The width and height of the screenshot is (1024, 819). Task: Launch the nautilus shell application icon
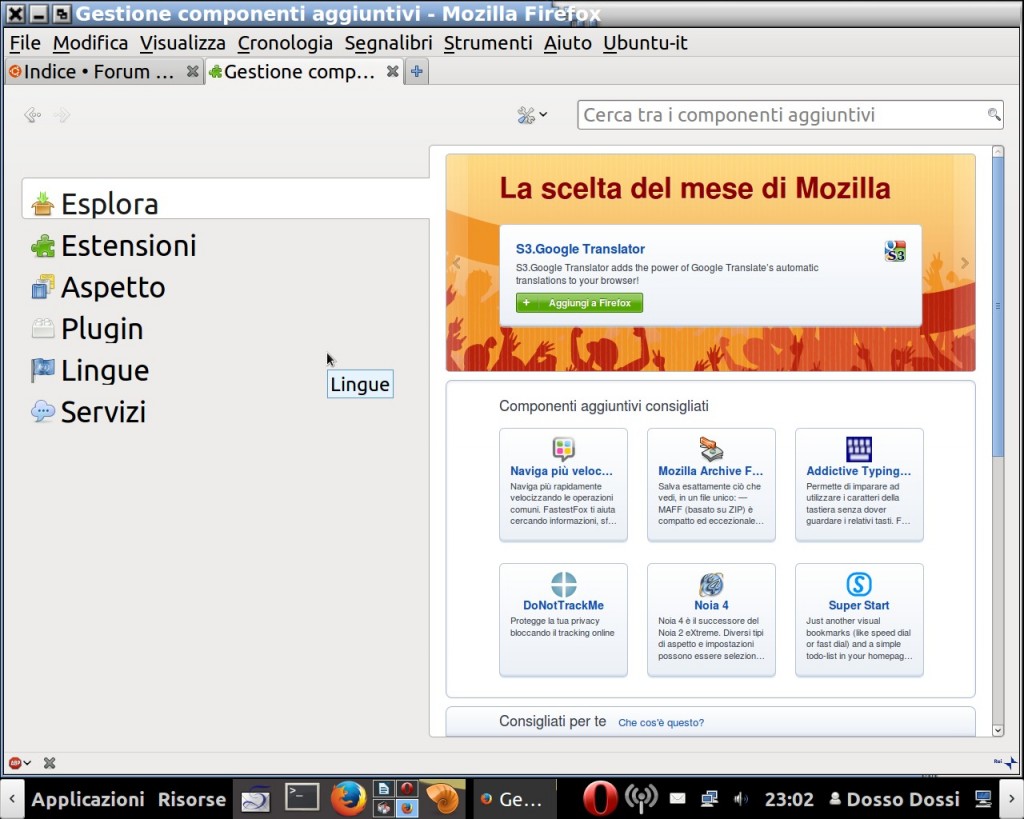(x=442, y=797)
